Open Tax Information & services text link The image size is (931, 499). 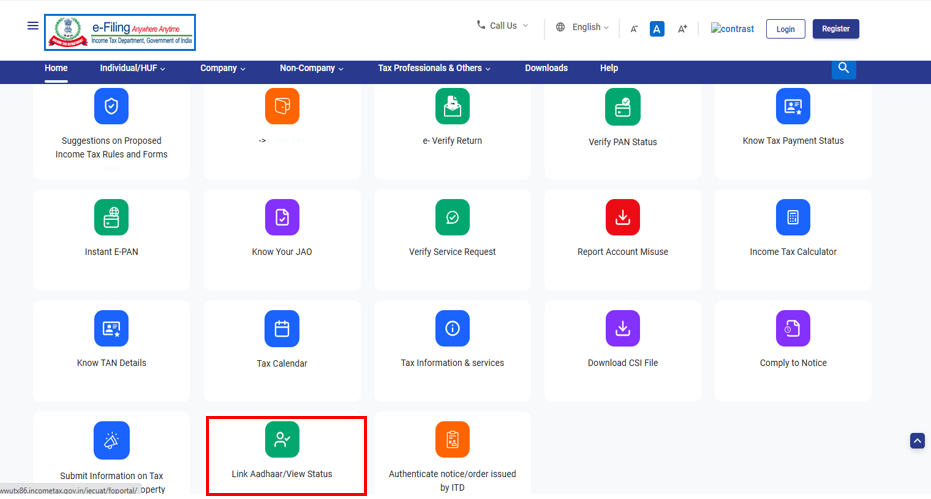(452, 363)
